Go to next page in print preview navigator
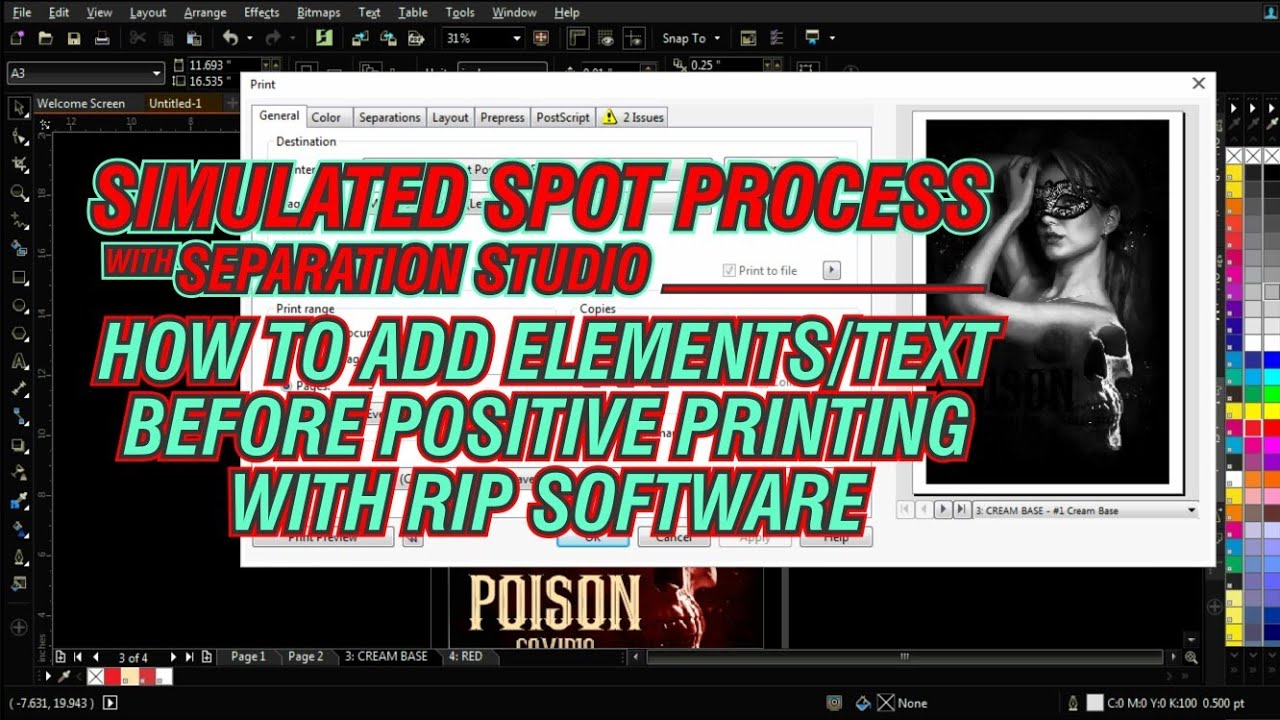Viewport: 1280px width, 720px height. (942, 510)
